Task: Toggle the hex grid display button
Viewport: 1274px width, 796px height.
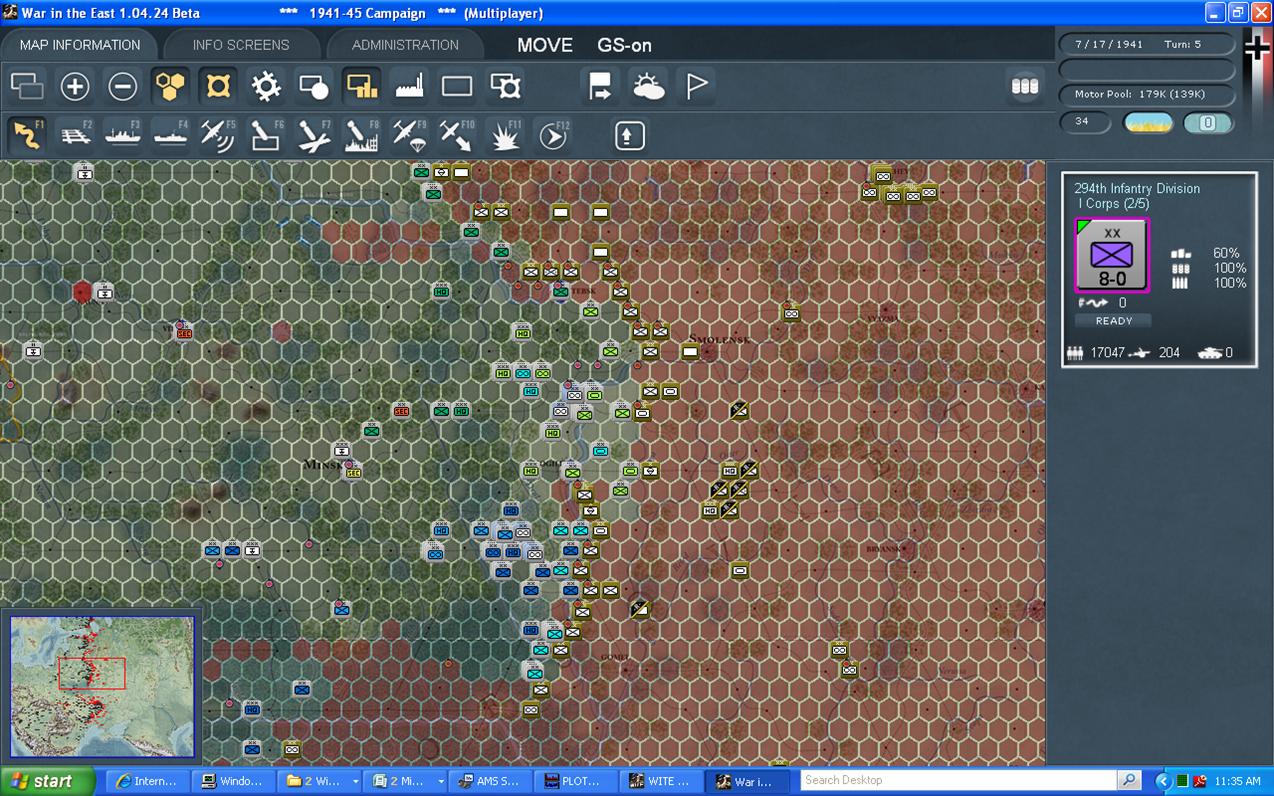Action: (171, 87)
